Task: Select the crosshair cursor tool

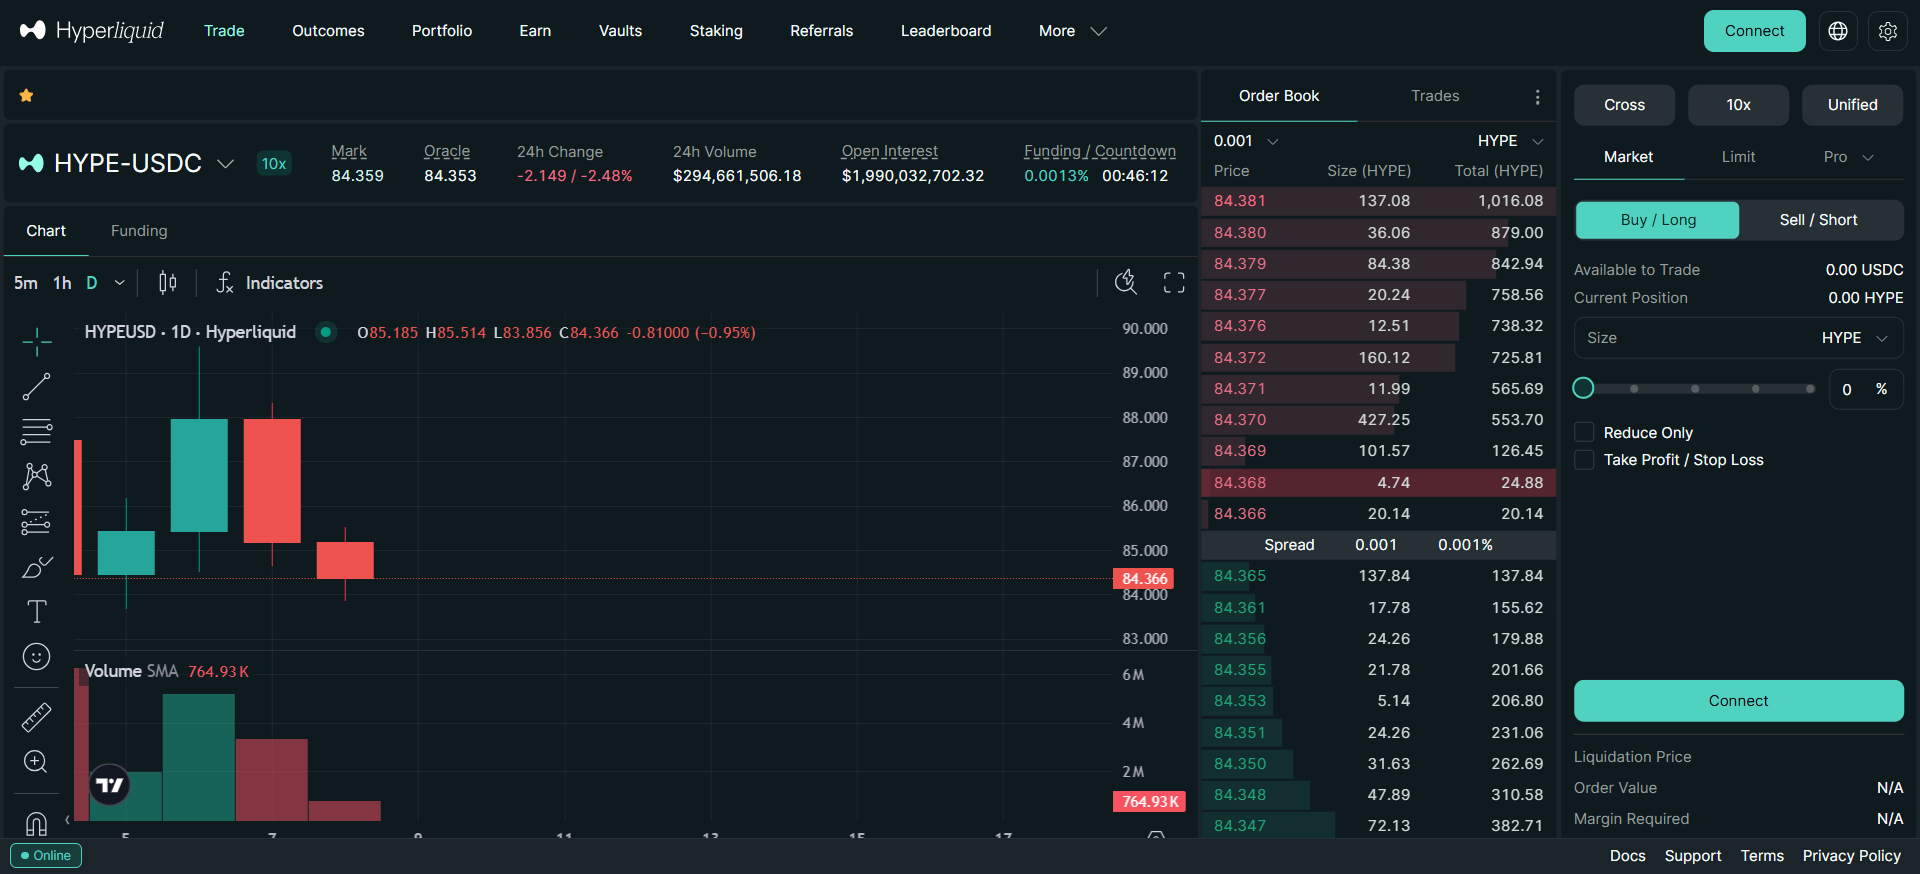Action: [37, 342]
